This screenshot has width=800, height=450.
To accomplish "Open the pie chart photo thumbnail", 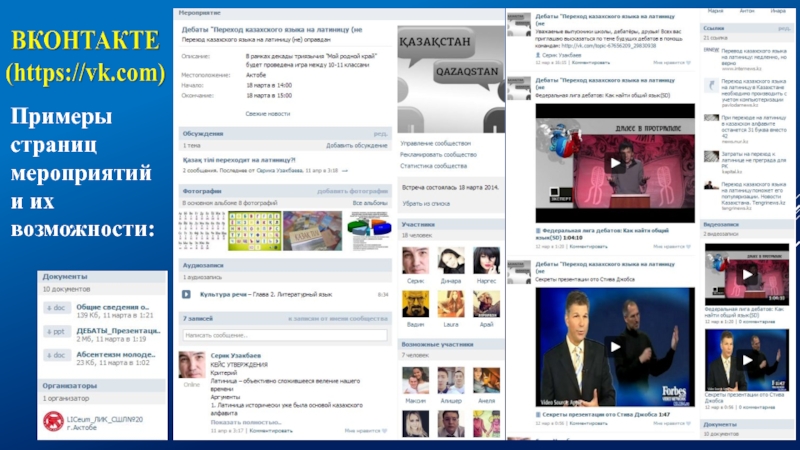I will [x=369, y=231].
